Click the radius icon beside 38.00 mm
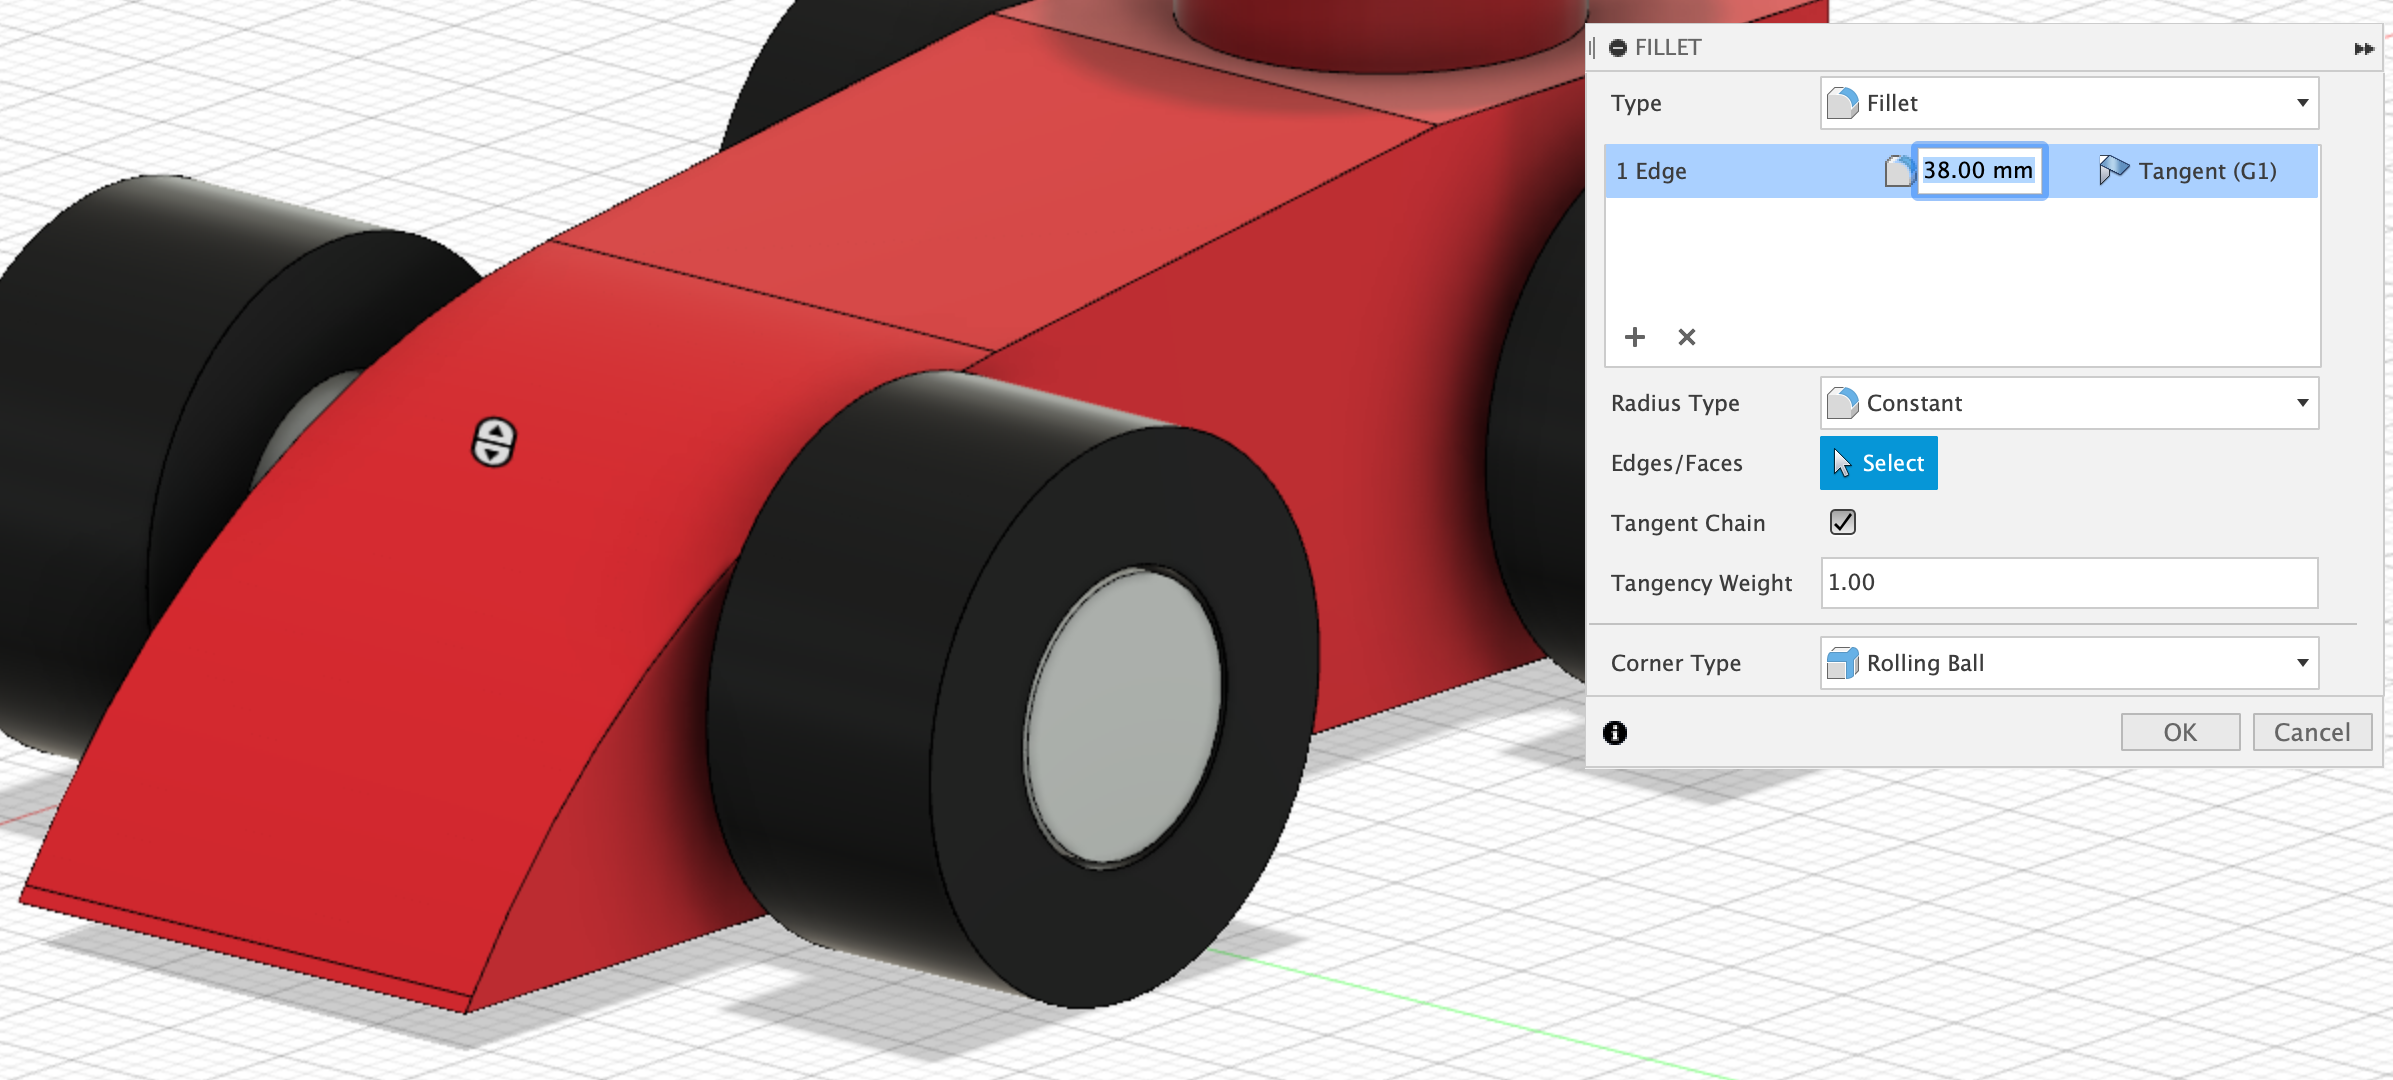The image size is (2393, 1080). (1897, 171)
